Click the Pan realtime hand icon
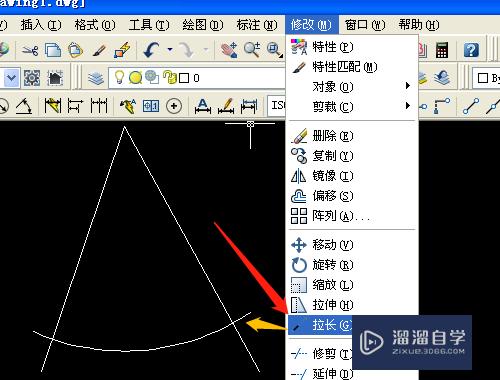Image resolution: width=500 pixels, height=380 pixels. coord(229,50)
